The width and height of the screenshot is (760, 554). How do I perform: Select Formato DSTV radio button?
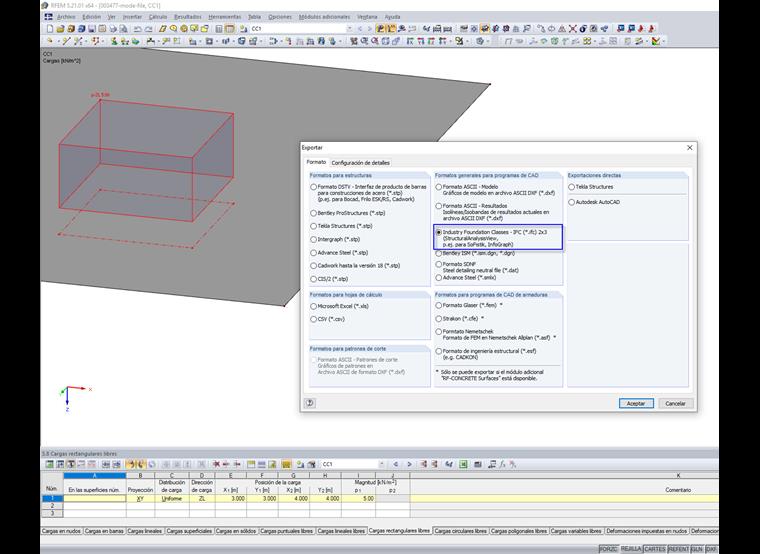click(x=314, y=187)
